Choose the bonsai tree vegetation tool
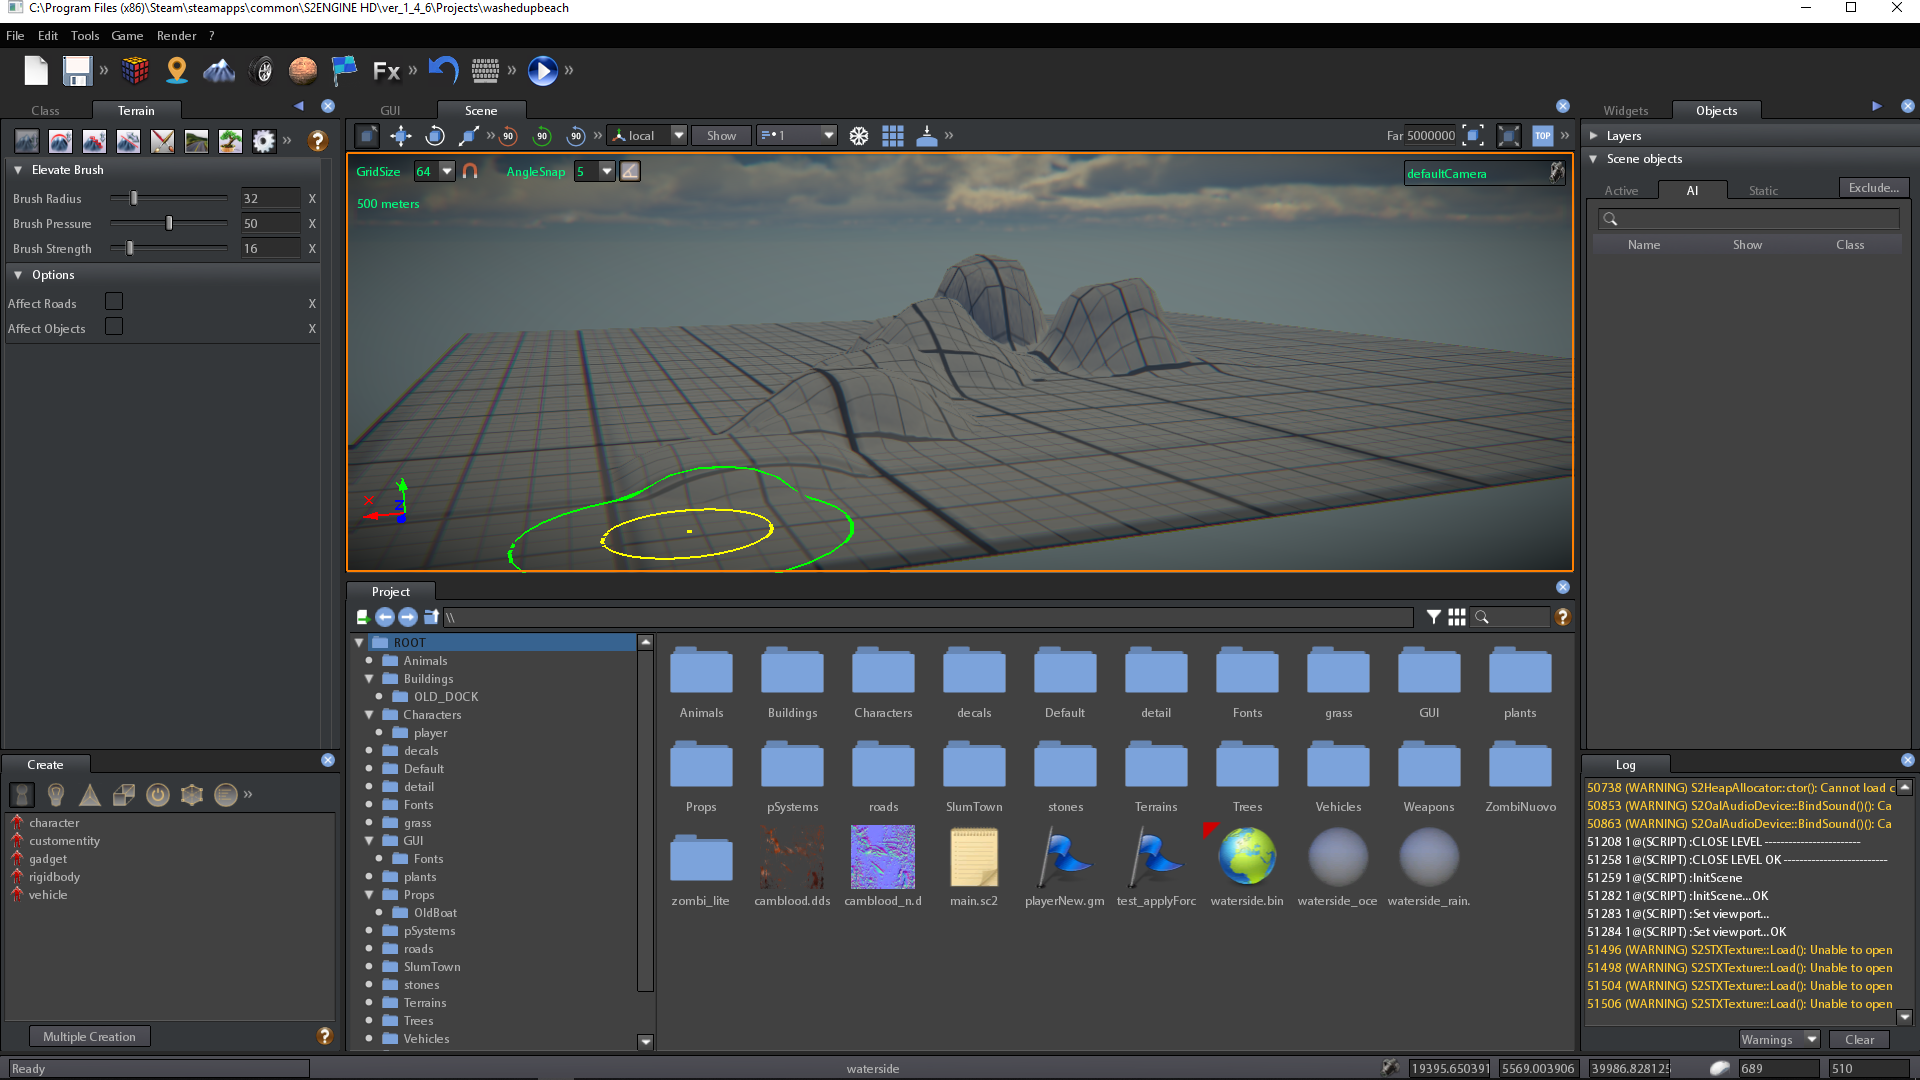Viewport: 1920px width, 1080px height. coord(230,142)
